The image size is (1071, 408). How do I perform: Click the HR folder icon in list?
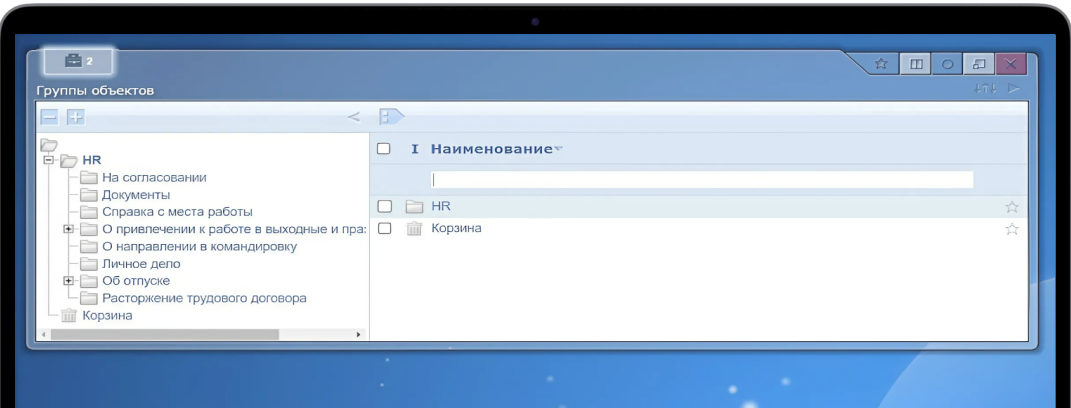click(415, 206)
